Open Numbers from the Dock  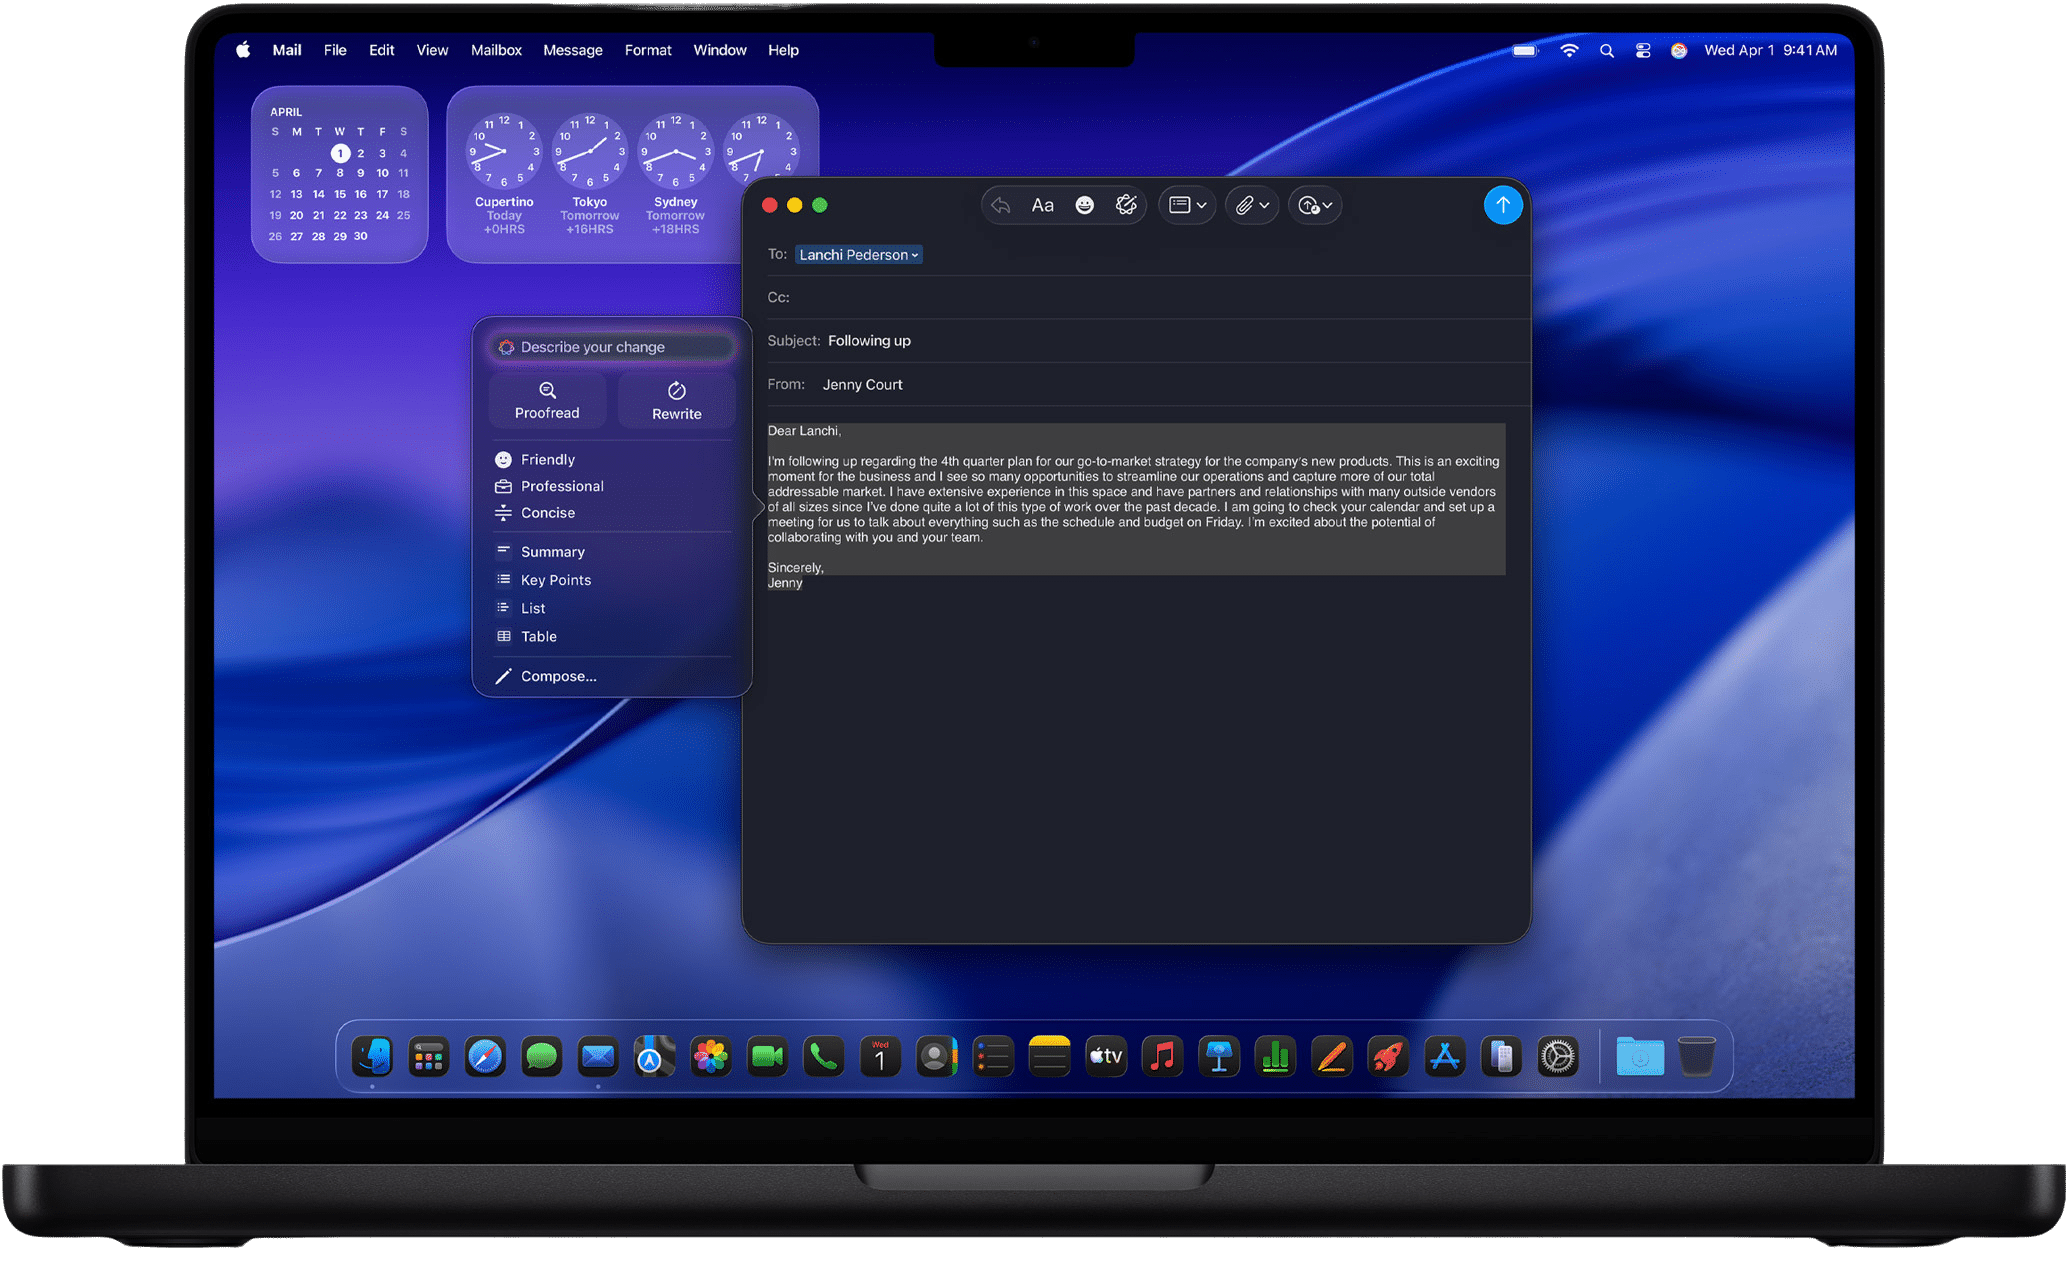1275,1057
